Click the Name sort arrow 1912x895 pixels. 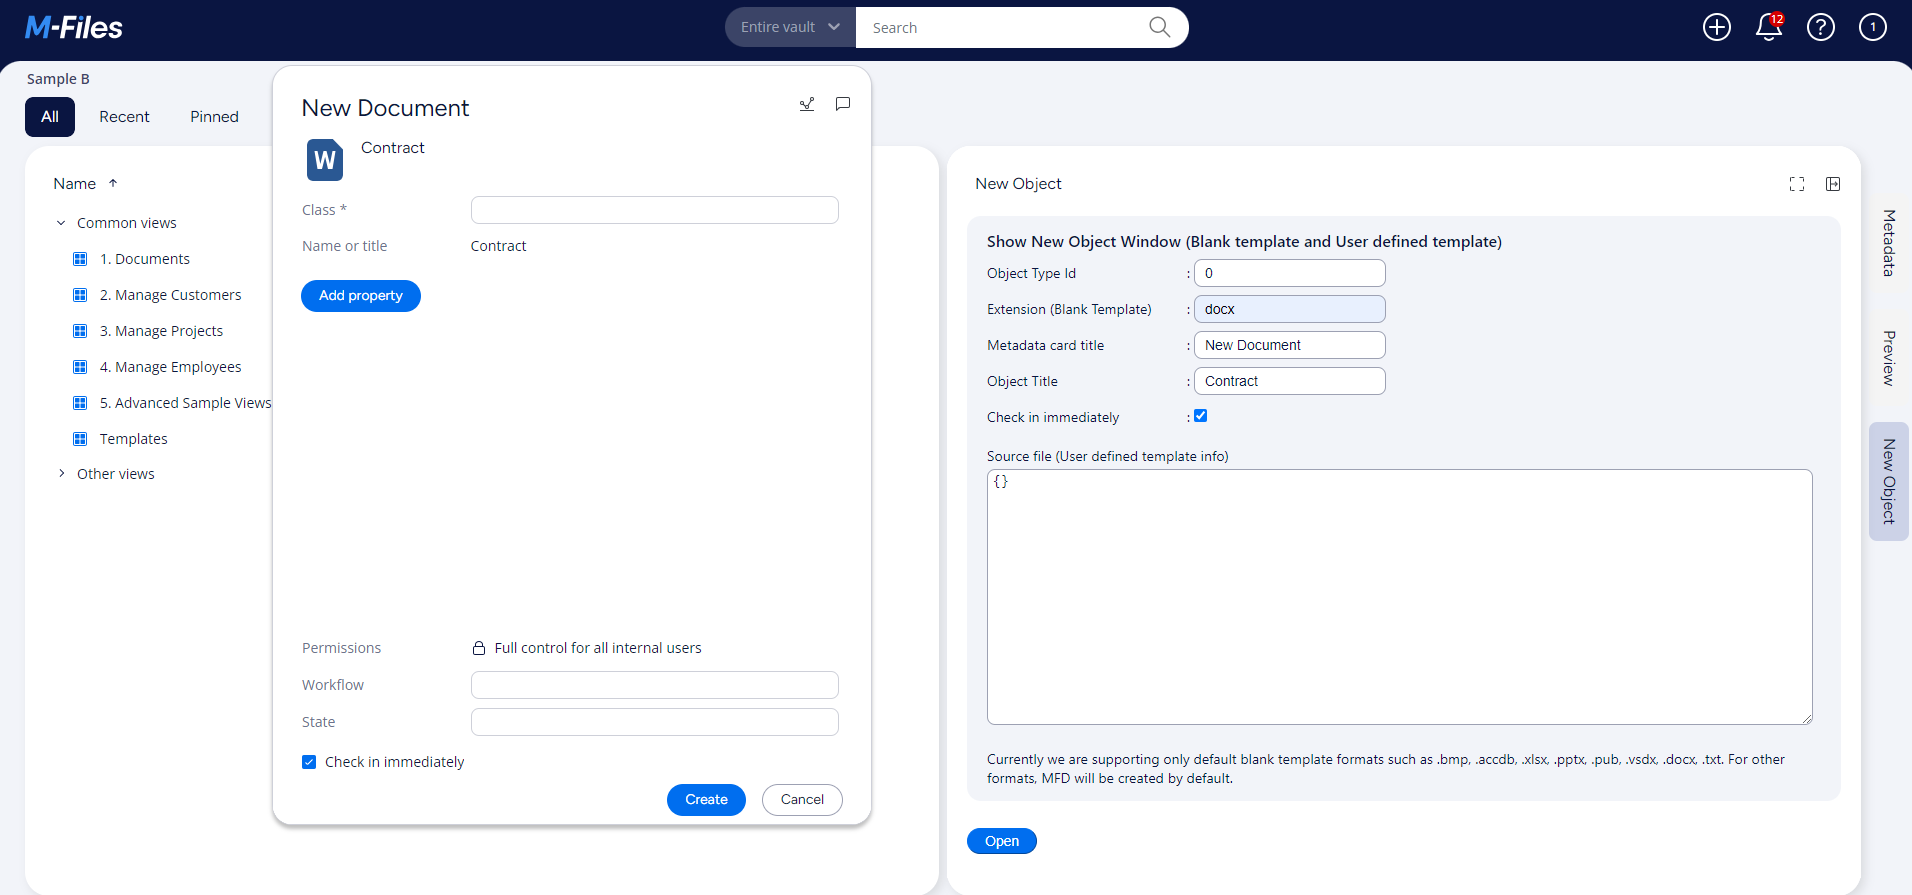[x=113, y=183]
